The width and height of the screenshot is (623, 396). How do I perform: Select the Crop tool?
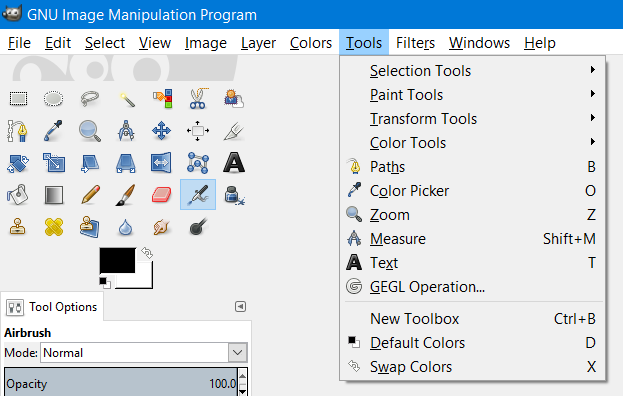click(234, 131)
